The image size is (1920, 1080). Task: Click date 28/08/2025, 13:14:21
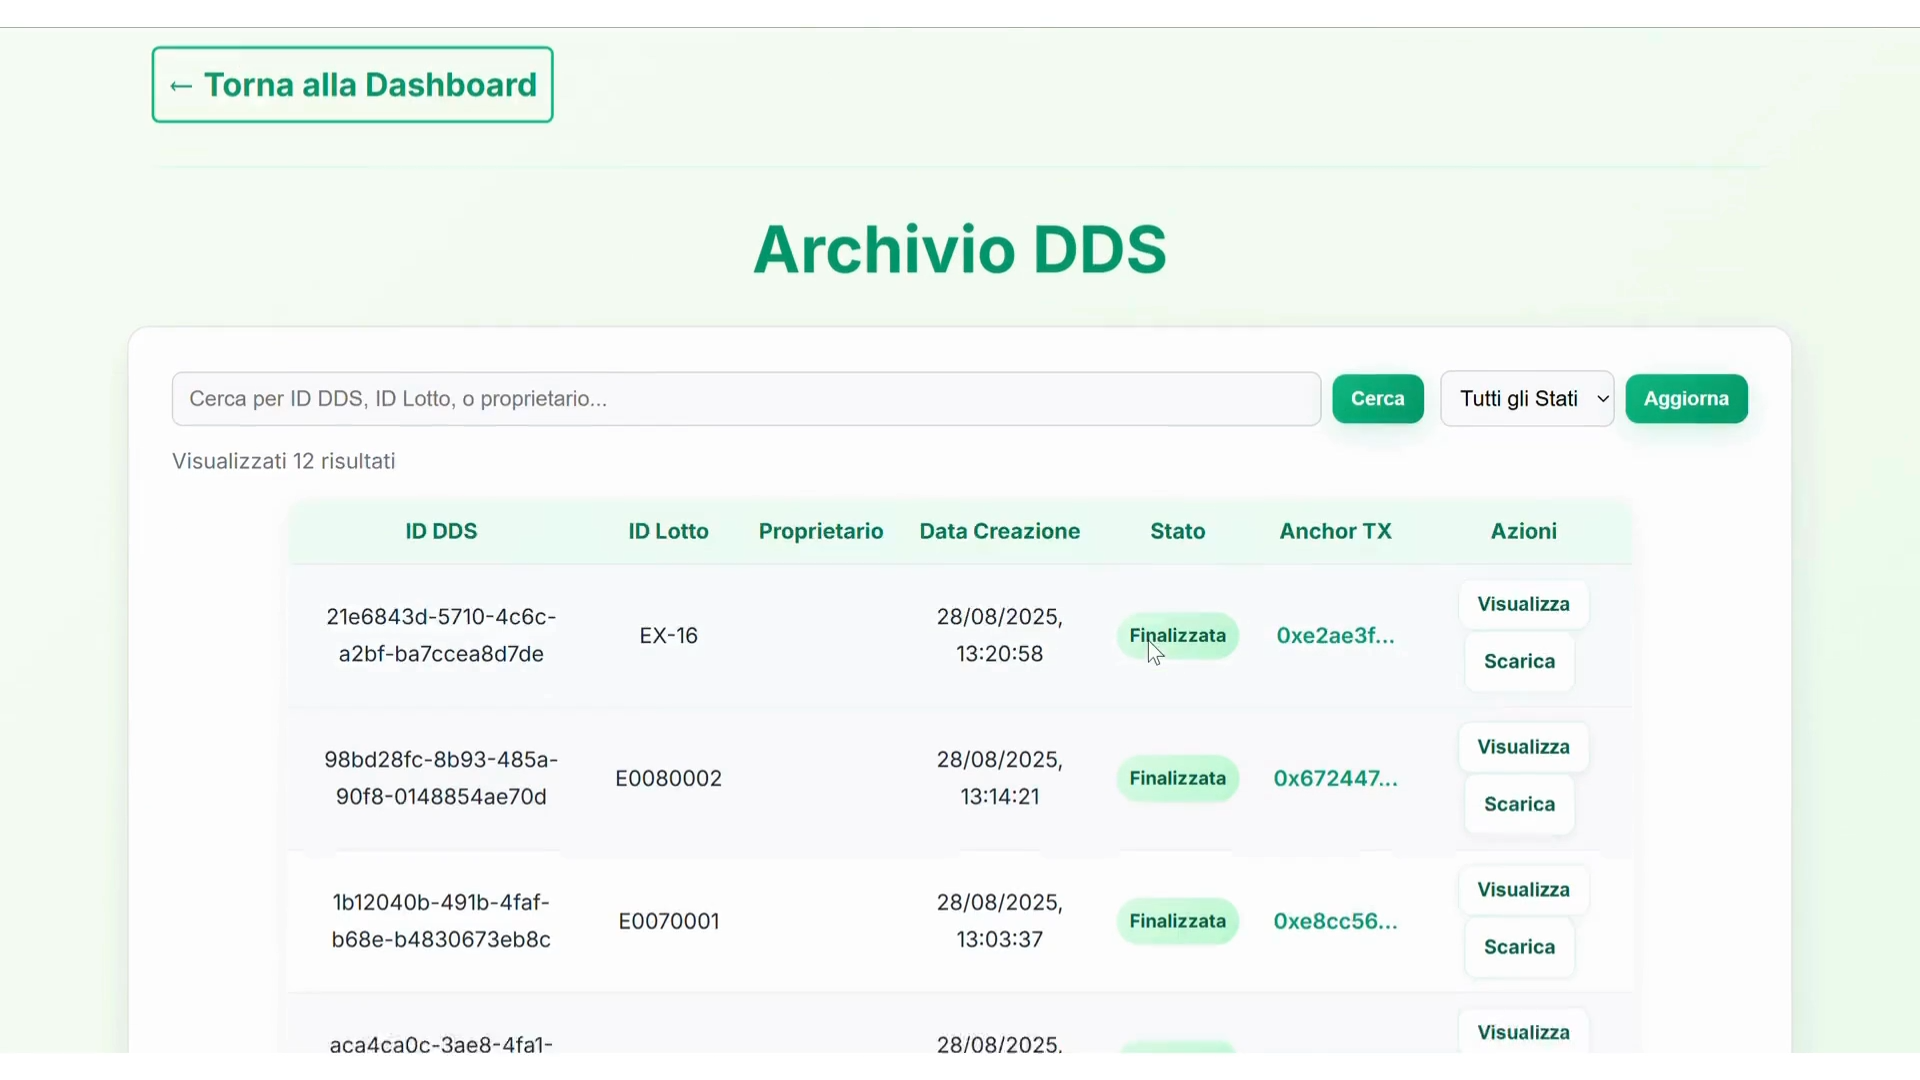click(1000, 778)
